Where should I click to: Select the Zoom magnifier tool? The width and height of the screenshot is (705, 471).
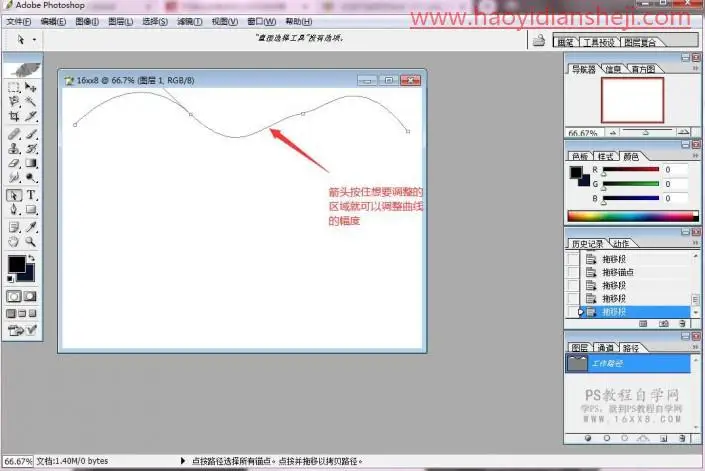click(31, 242)
